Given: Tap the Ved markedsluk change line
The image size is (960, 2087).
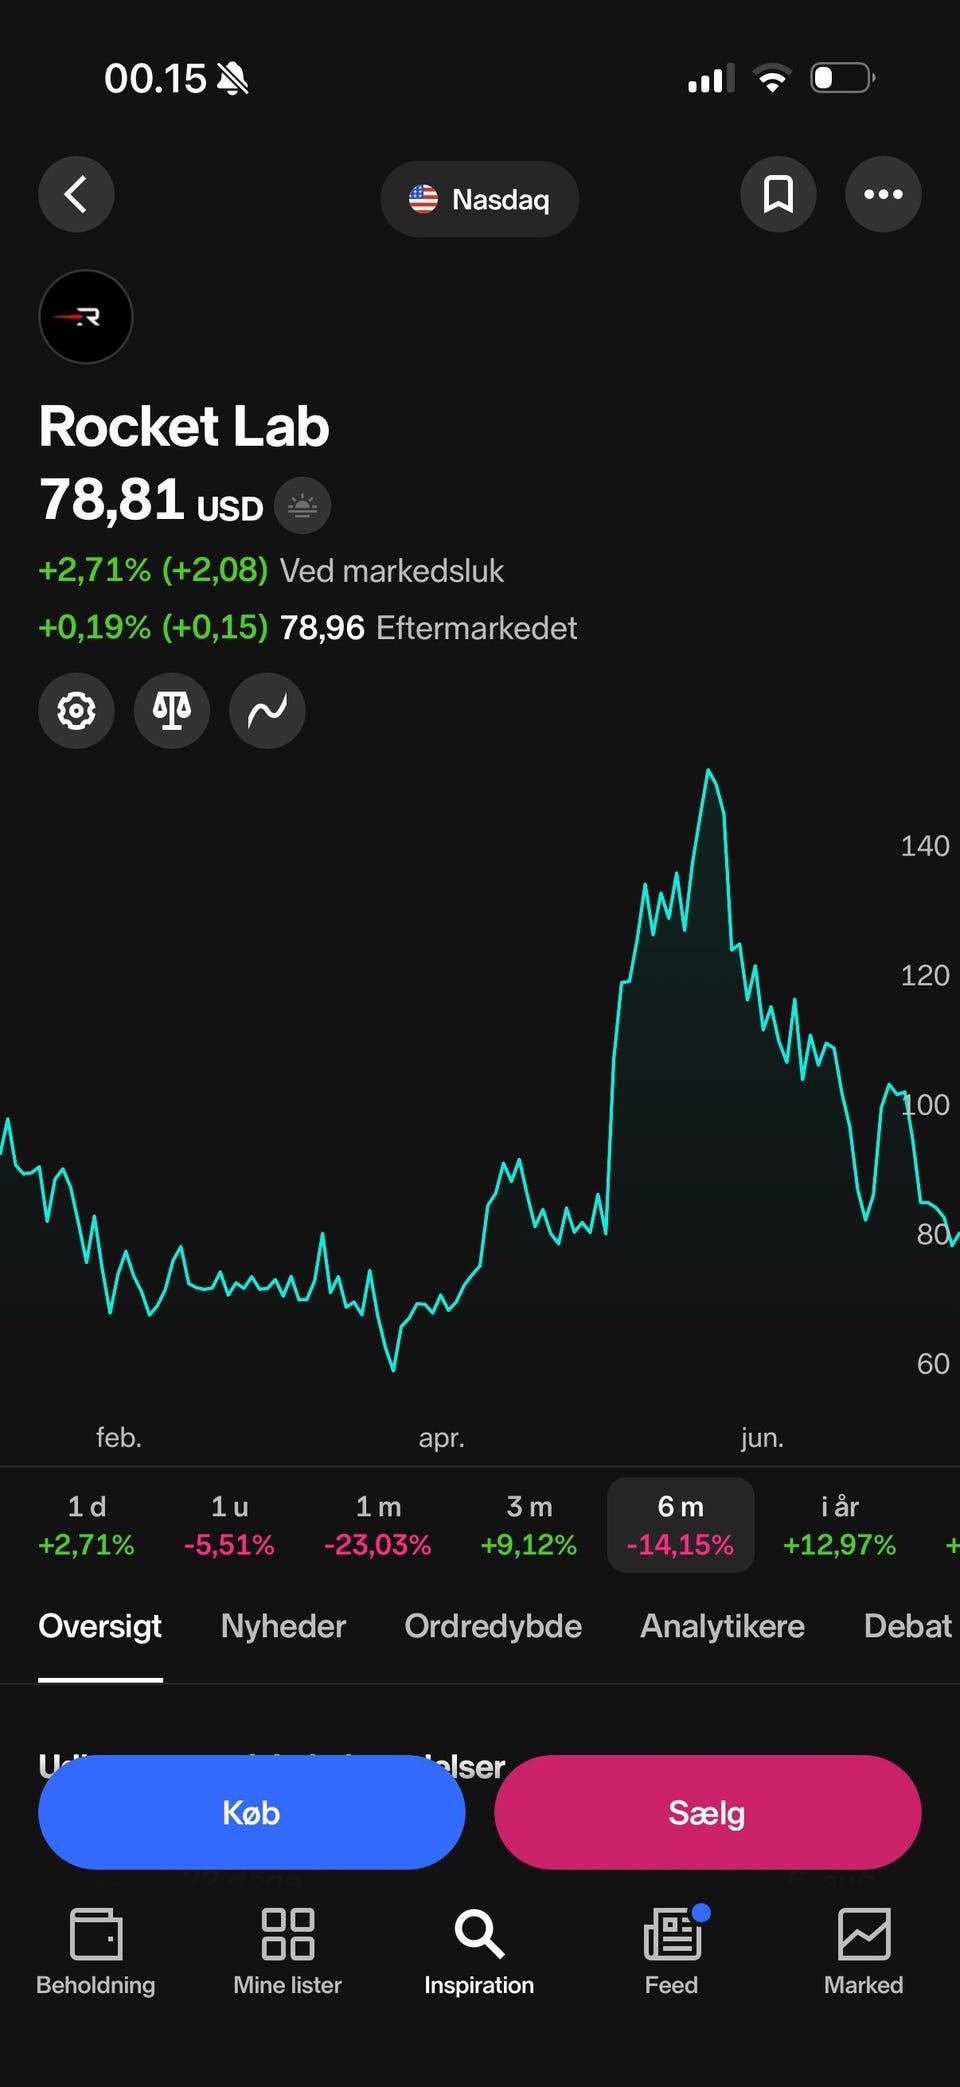Looking at the screenshot, I should tap(271, 570).
